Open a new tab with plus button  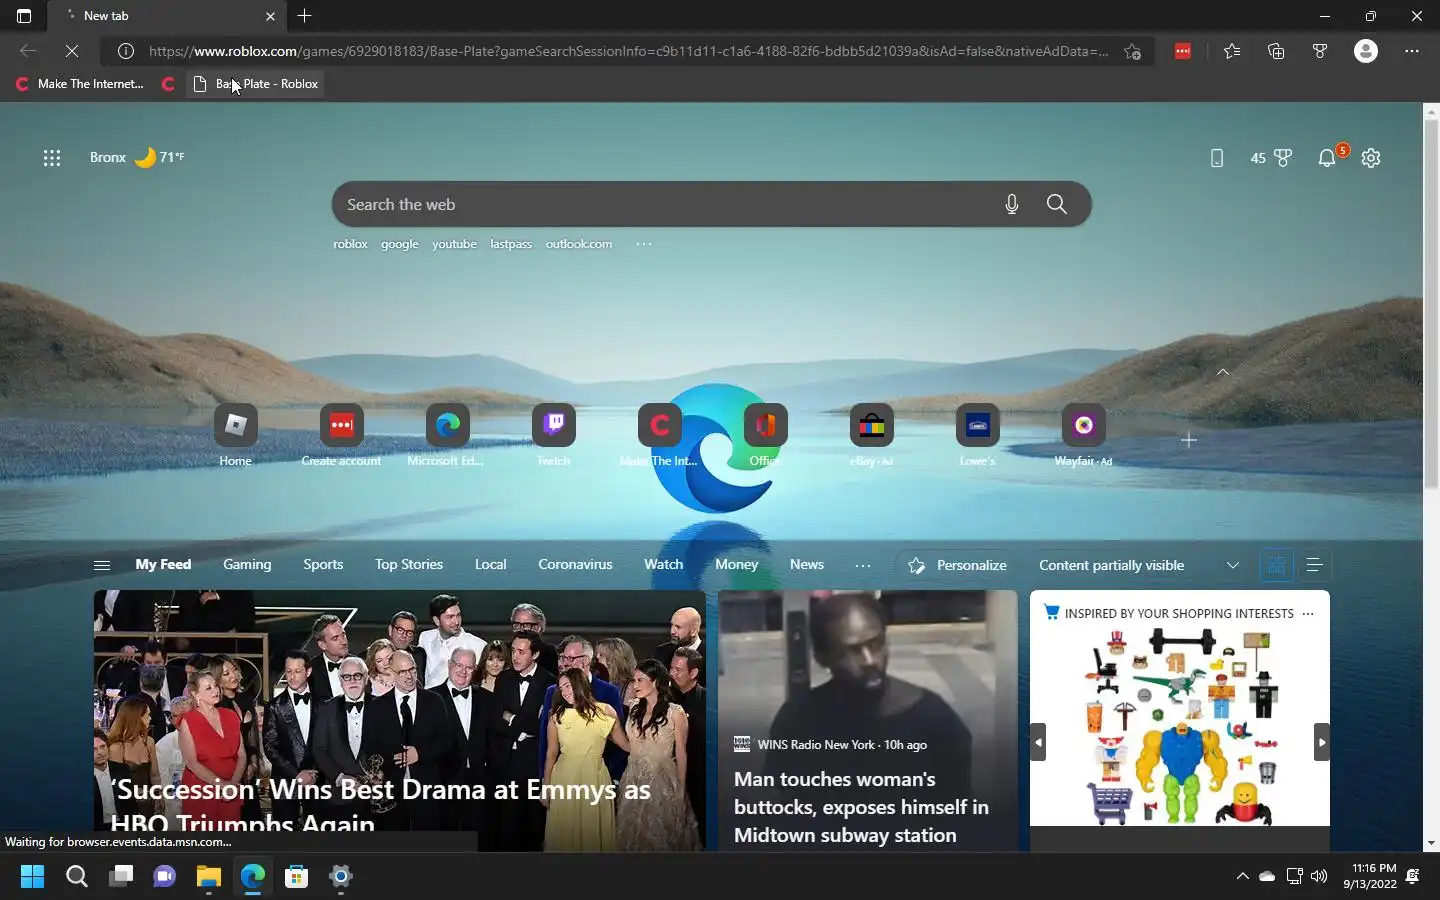(305, 16)
